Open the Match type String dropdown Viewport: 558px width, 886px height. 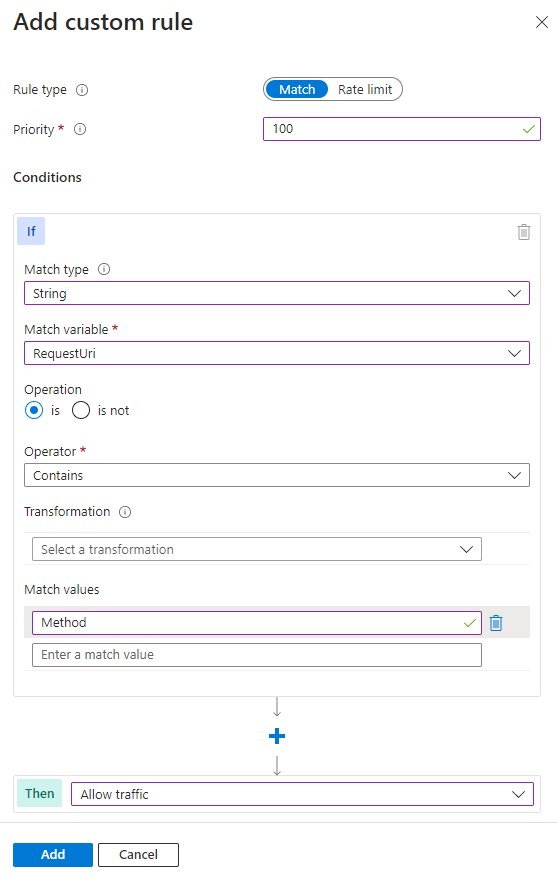(277, 293)
